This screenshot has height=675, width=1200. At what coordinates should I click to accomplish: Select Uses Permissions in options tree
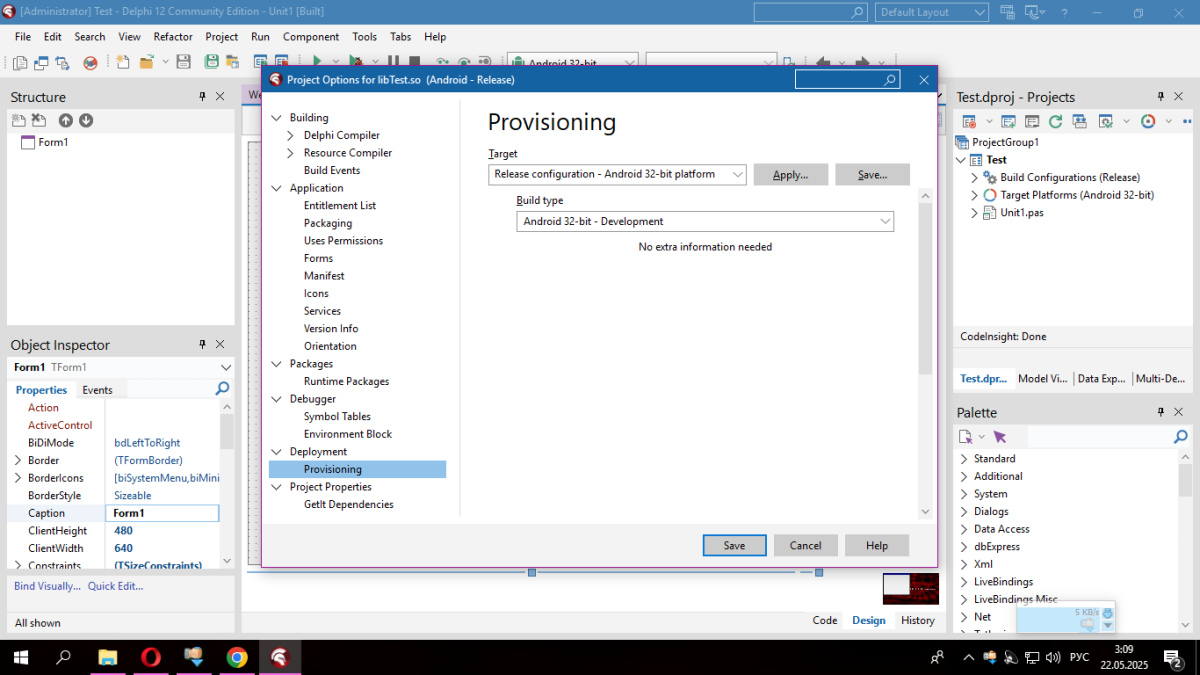[x=343, y=241]
